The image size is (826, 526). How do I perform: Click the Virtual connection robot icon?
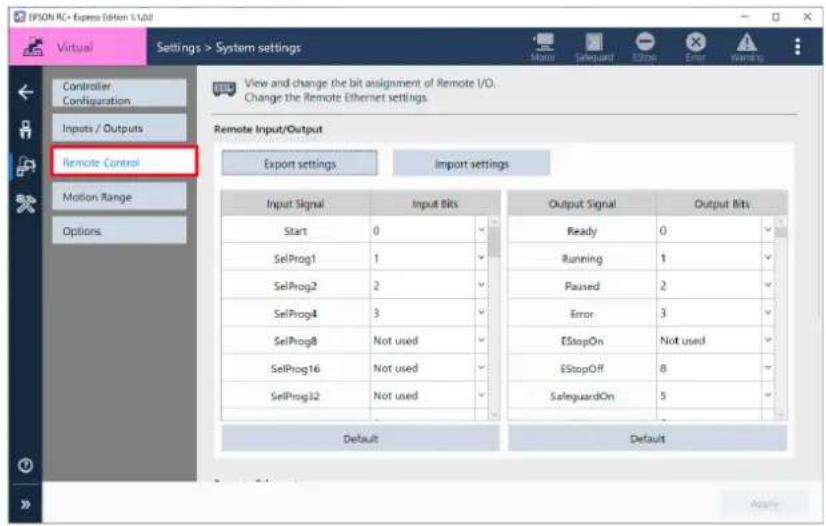pyautogui.click(x=33, y=47)
